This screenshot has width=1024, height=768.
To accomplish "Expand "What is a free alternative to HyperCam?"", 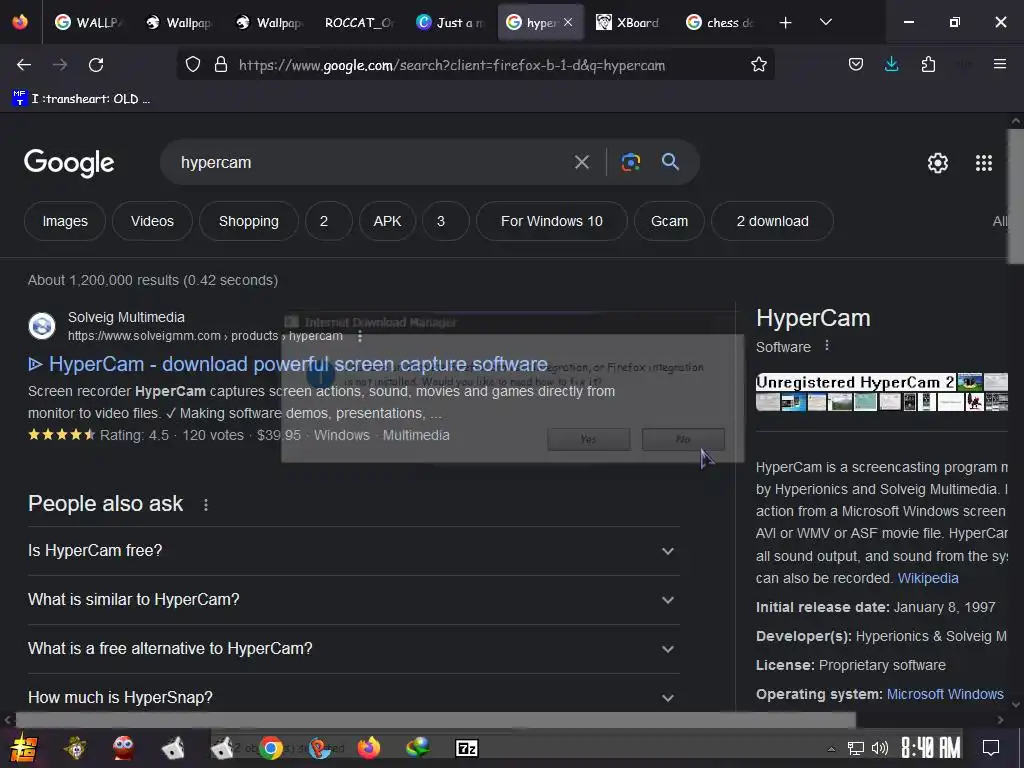I will (353, 648).
